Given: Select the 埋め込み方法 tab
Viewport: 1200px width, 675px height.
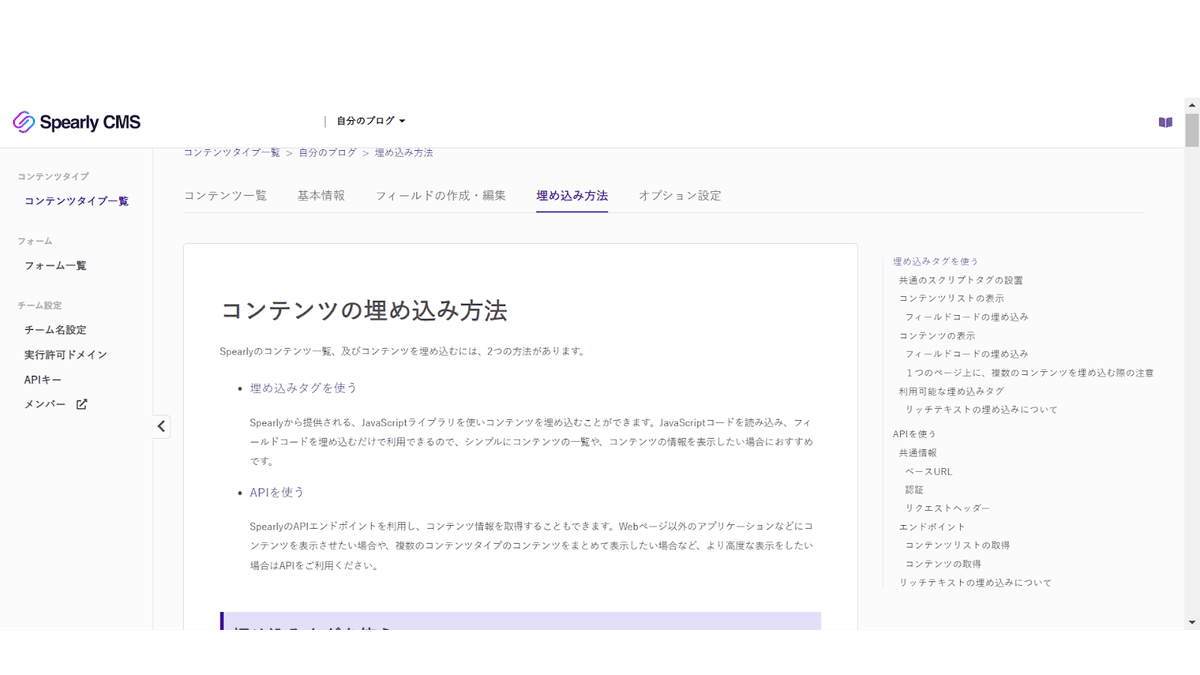Looking at the screenshot, I should pyautogui.click(x=572, y=196).
